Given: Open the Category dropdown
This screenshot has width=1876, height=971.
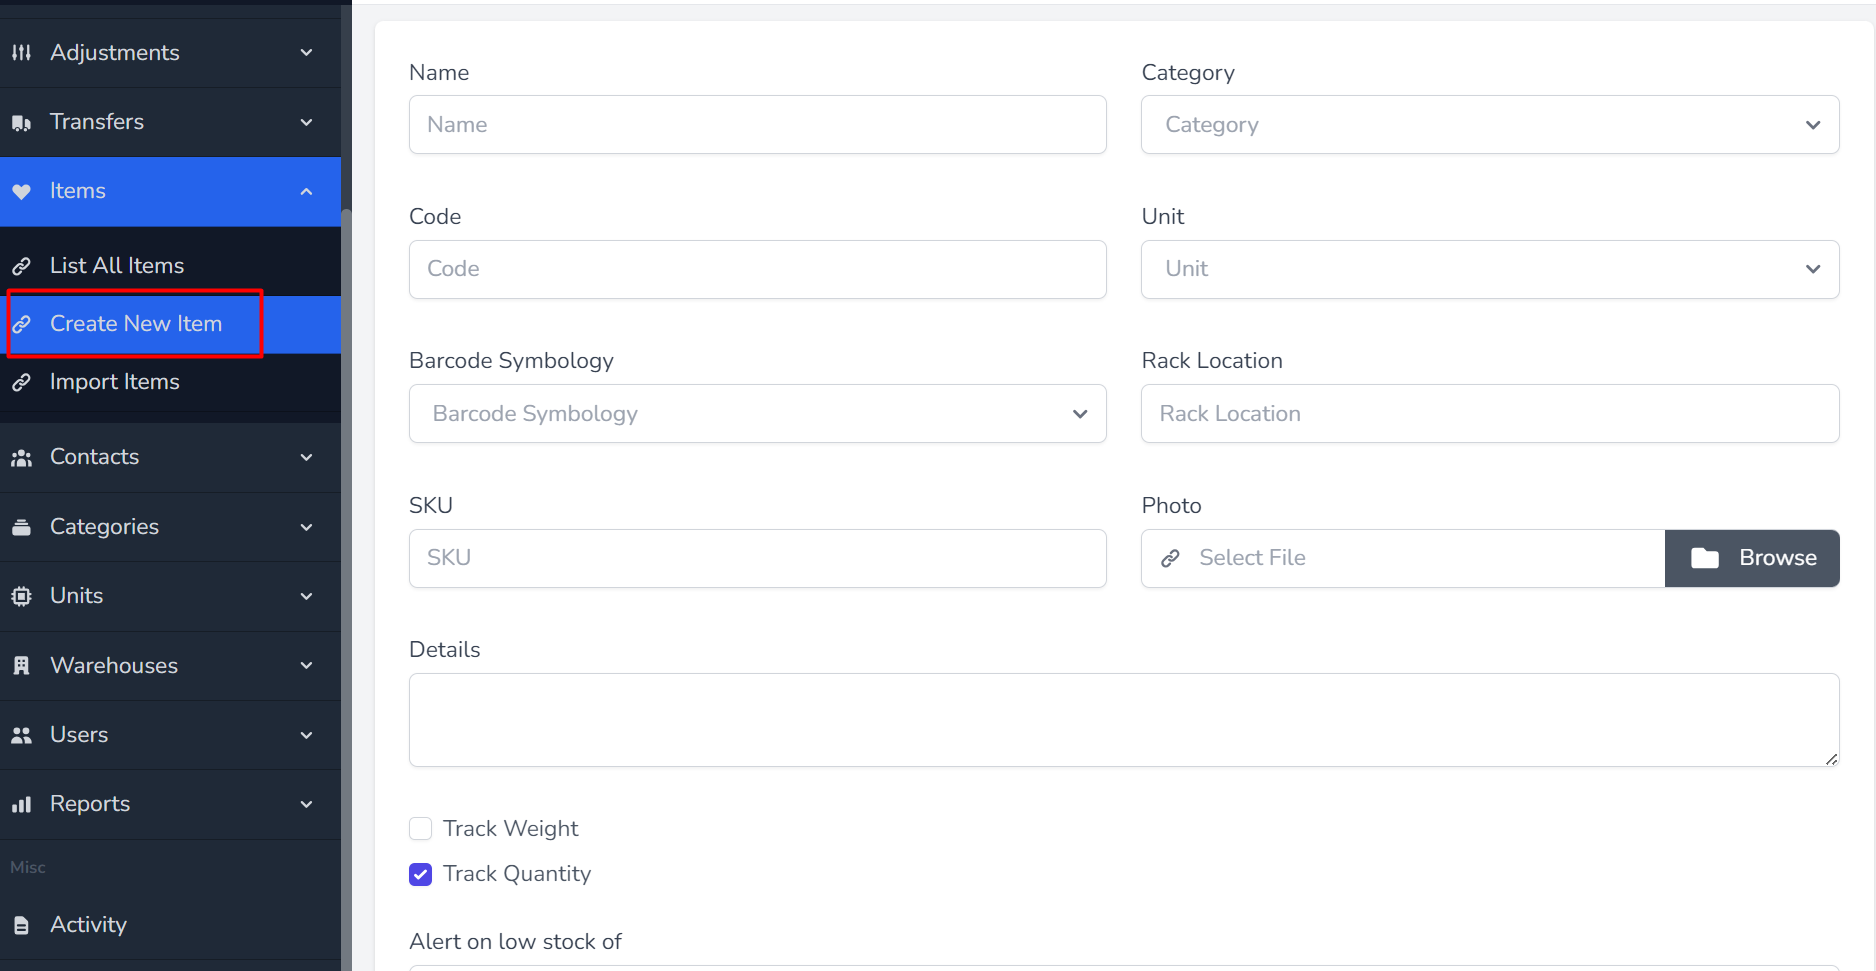Looking at the screenshot, I should (x=1489, y=125).
